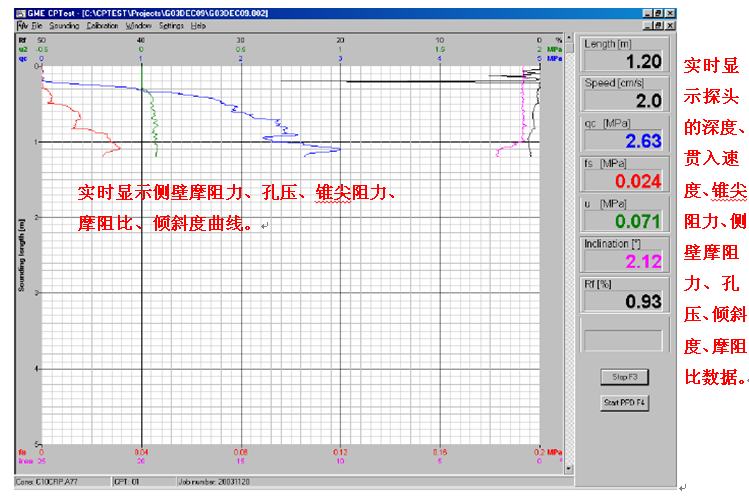
Task: Minimize the inner sounding document window
Action: pyautogui.click(x=645, y=25)
